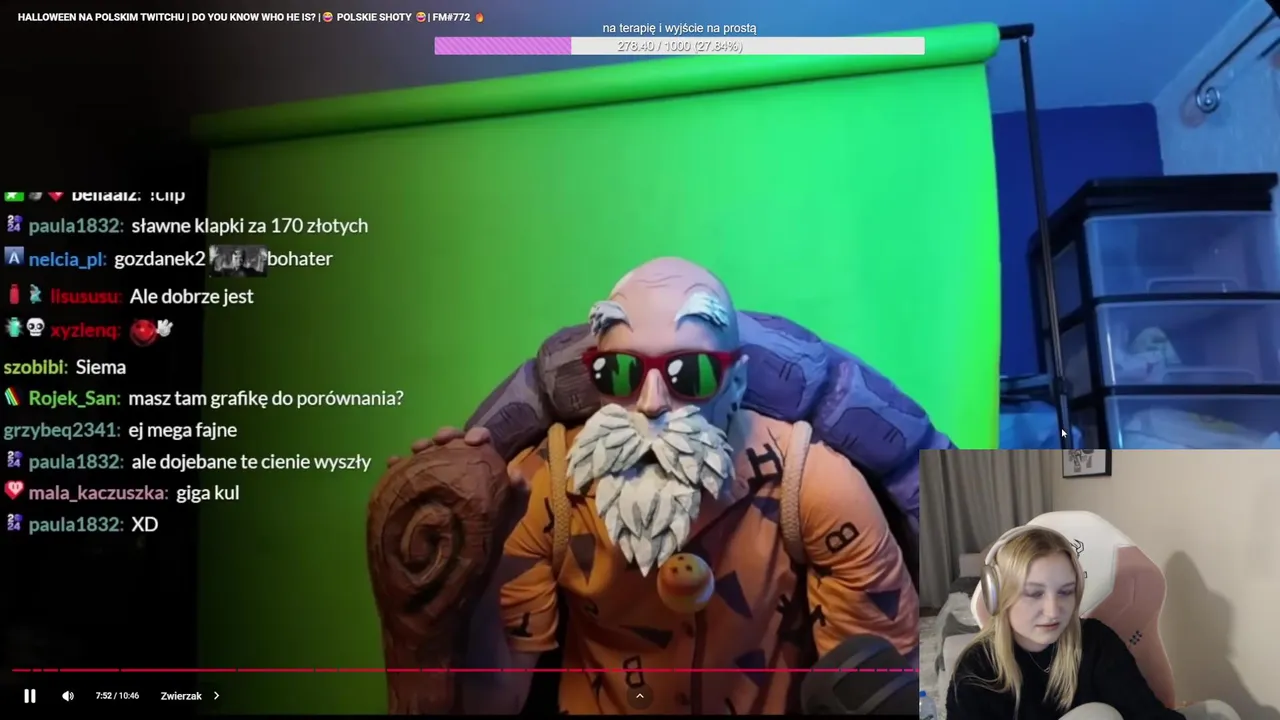The image size is (1280, 720).
Task: Click goal text 'na terapię i wyjście na prostą'
Action: tap(679, 28)
